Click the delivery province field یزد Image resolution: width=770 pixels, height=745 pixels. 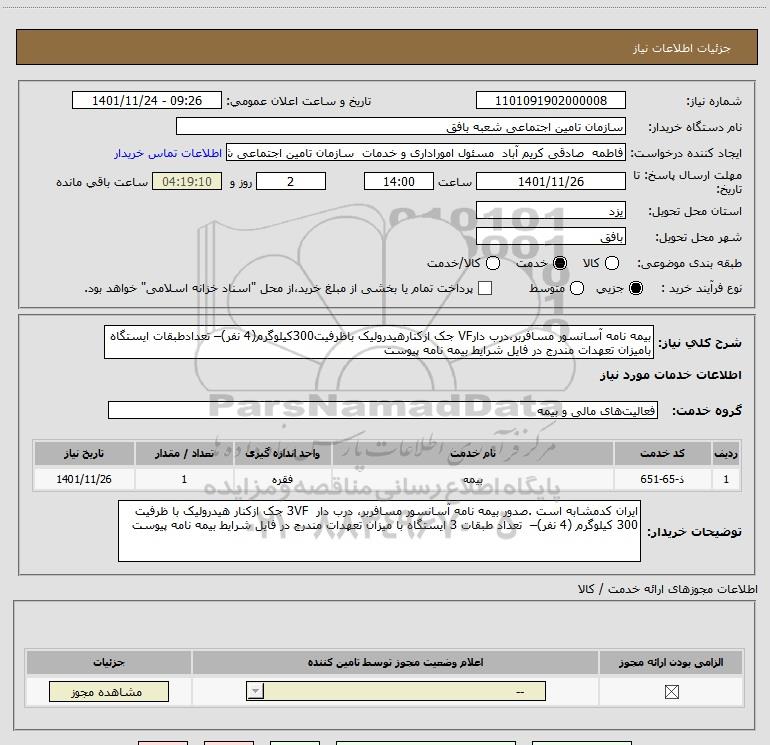click(x=550, y=211)
